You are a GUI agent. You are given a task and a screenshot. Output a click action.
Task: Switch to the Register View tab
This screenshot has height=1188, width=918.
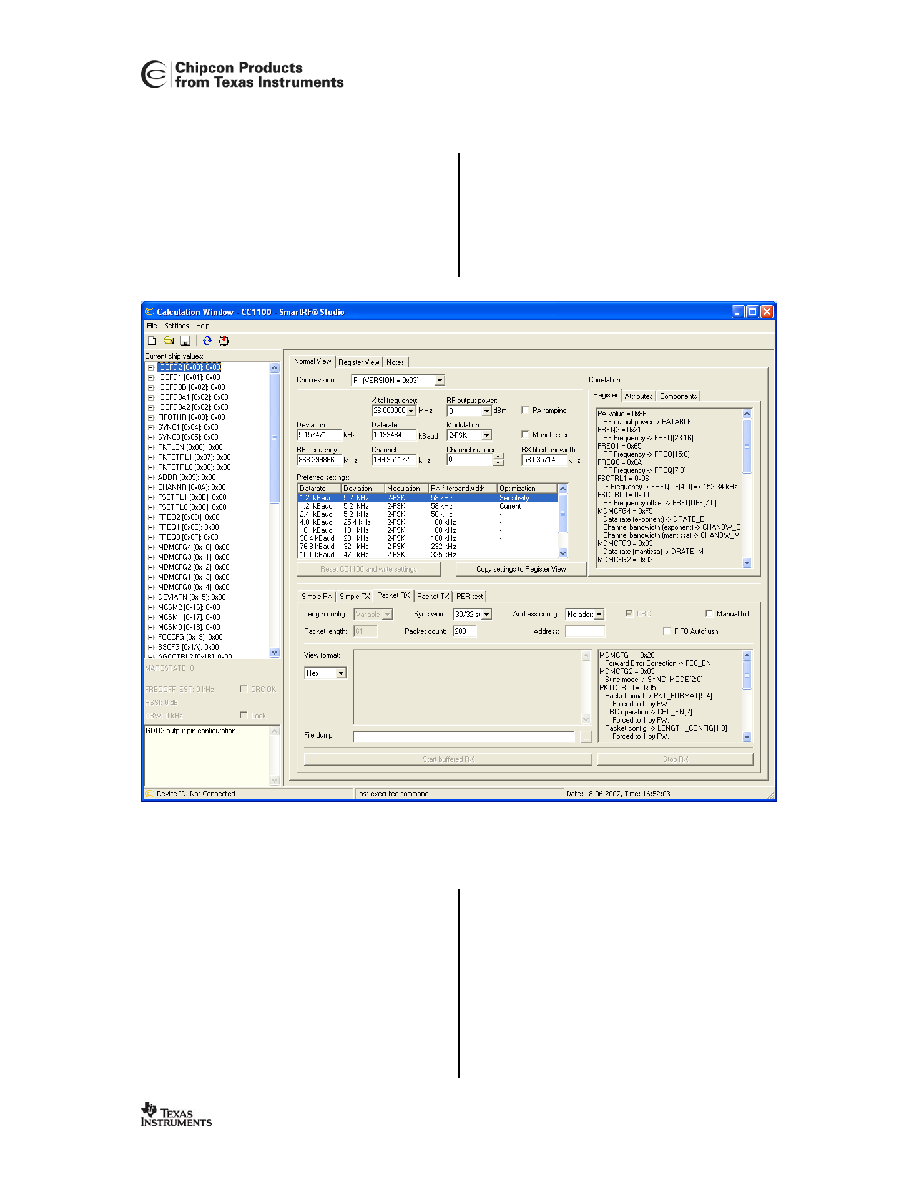click(359, 362)
